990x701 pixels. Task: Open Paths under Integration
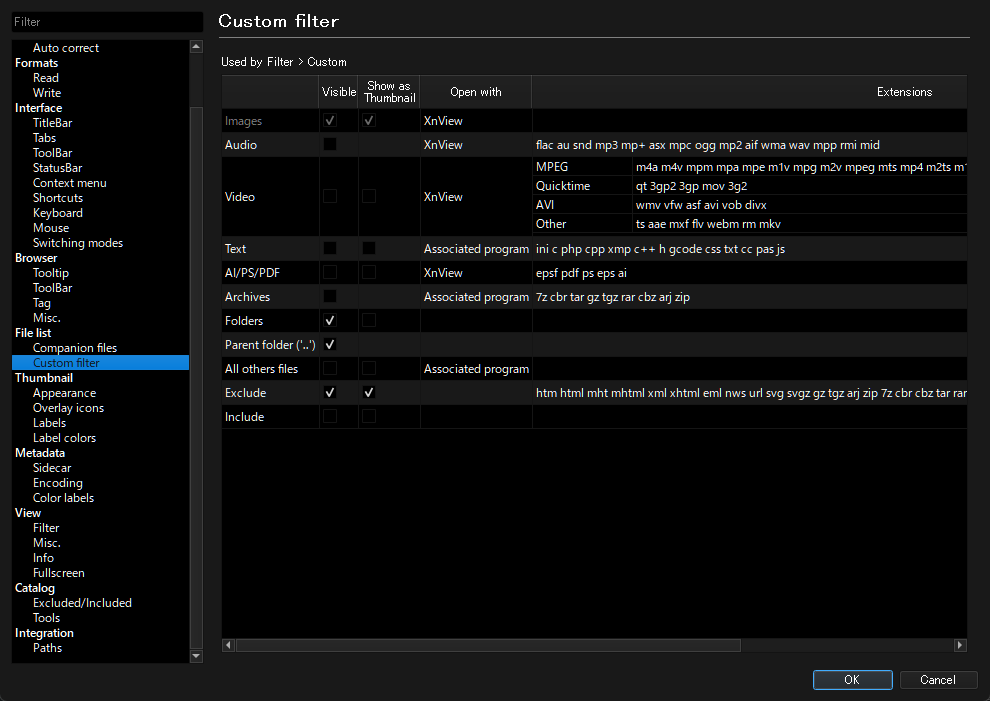pyautogui.click(x=47, y=648)
